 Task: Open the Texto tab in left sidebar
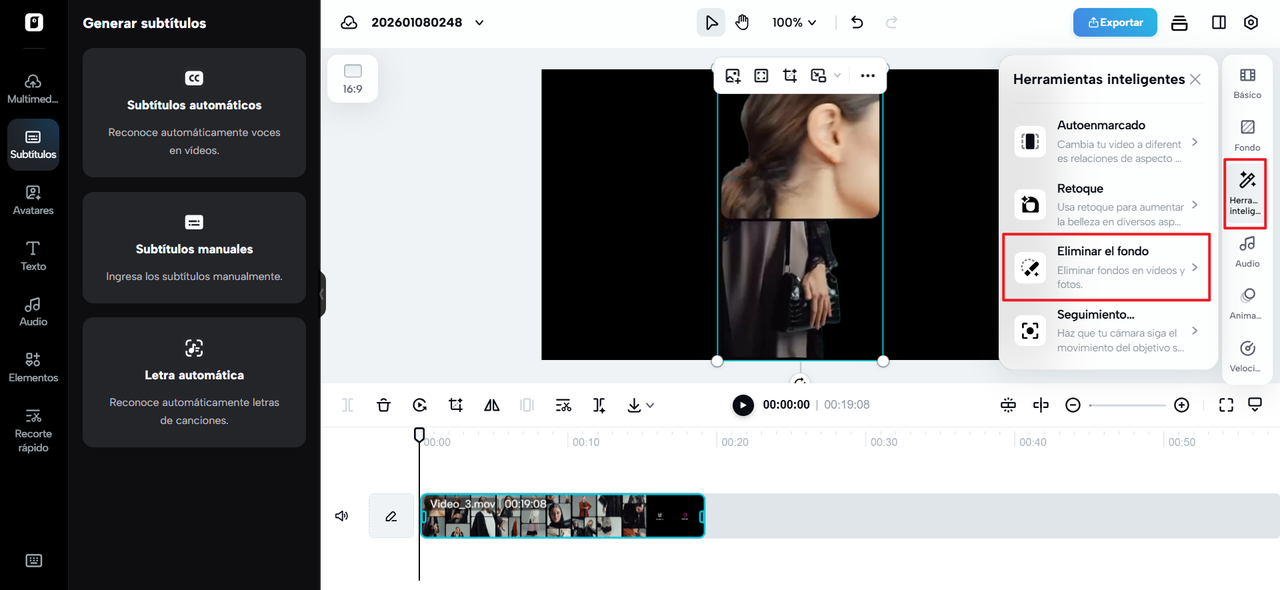pos(33,255)
